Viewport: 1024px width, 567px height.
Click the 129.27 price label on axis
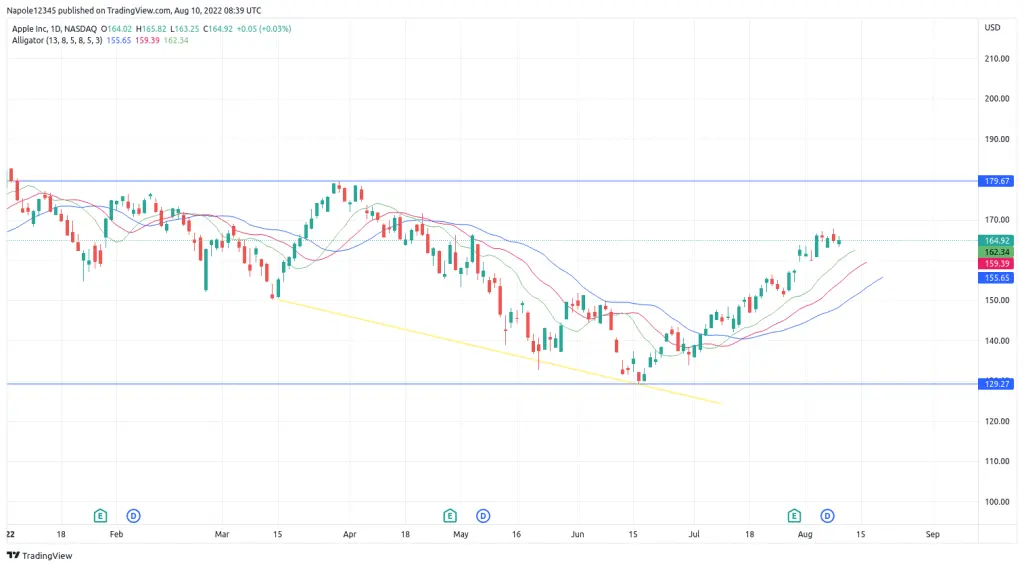click(996, 384)
